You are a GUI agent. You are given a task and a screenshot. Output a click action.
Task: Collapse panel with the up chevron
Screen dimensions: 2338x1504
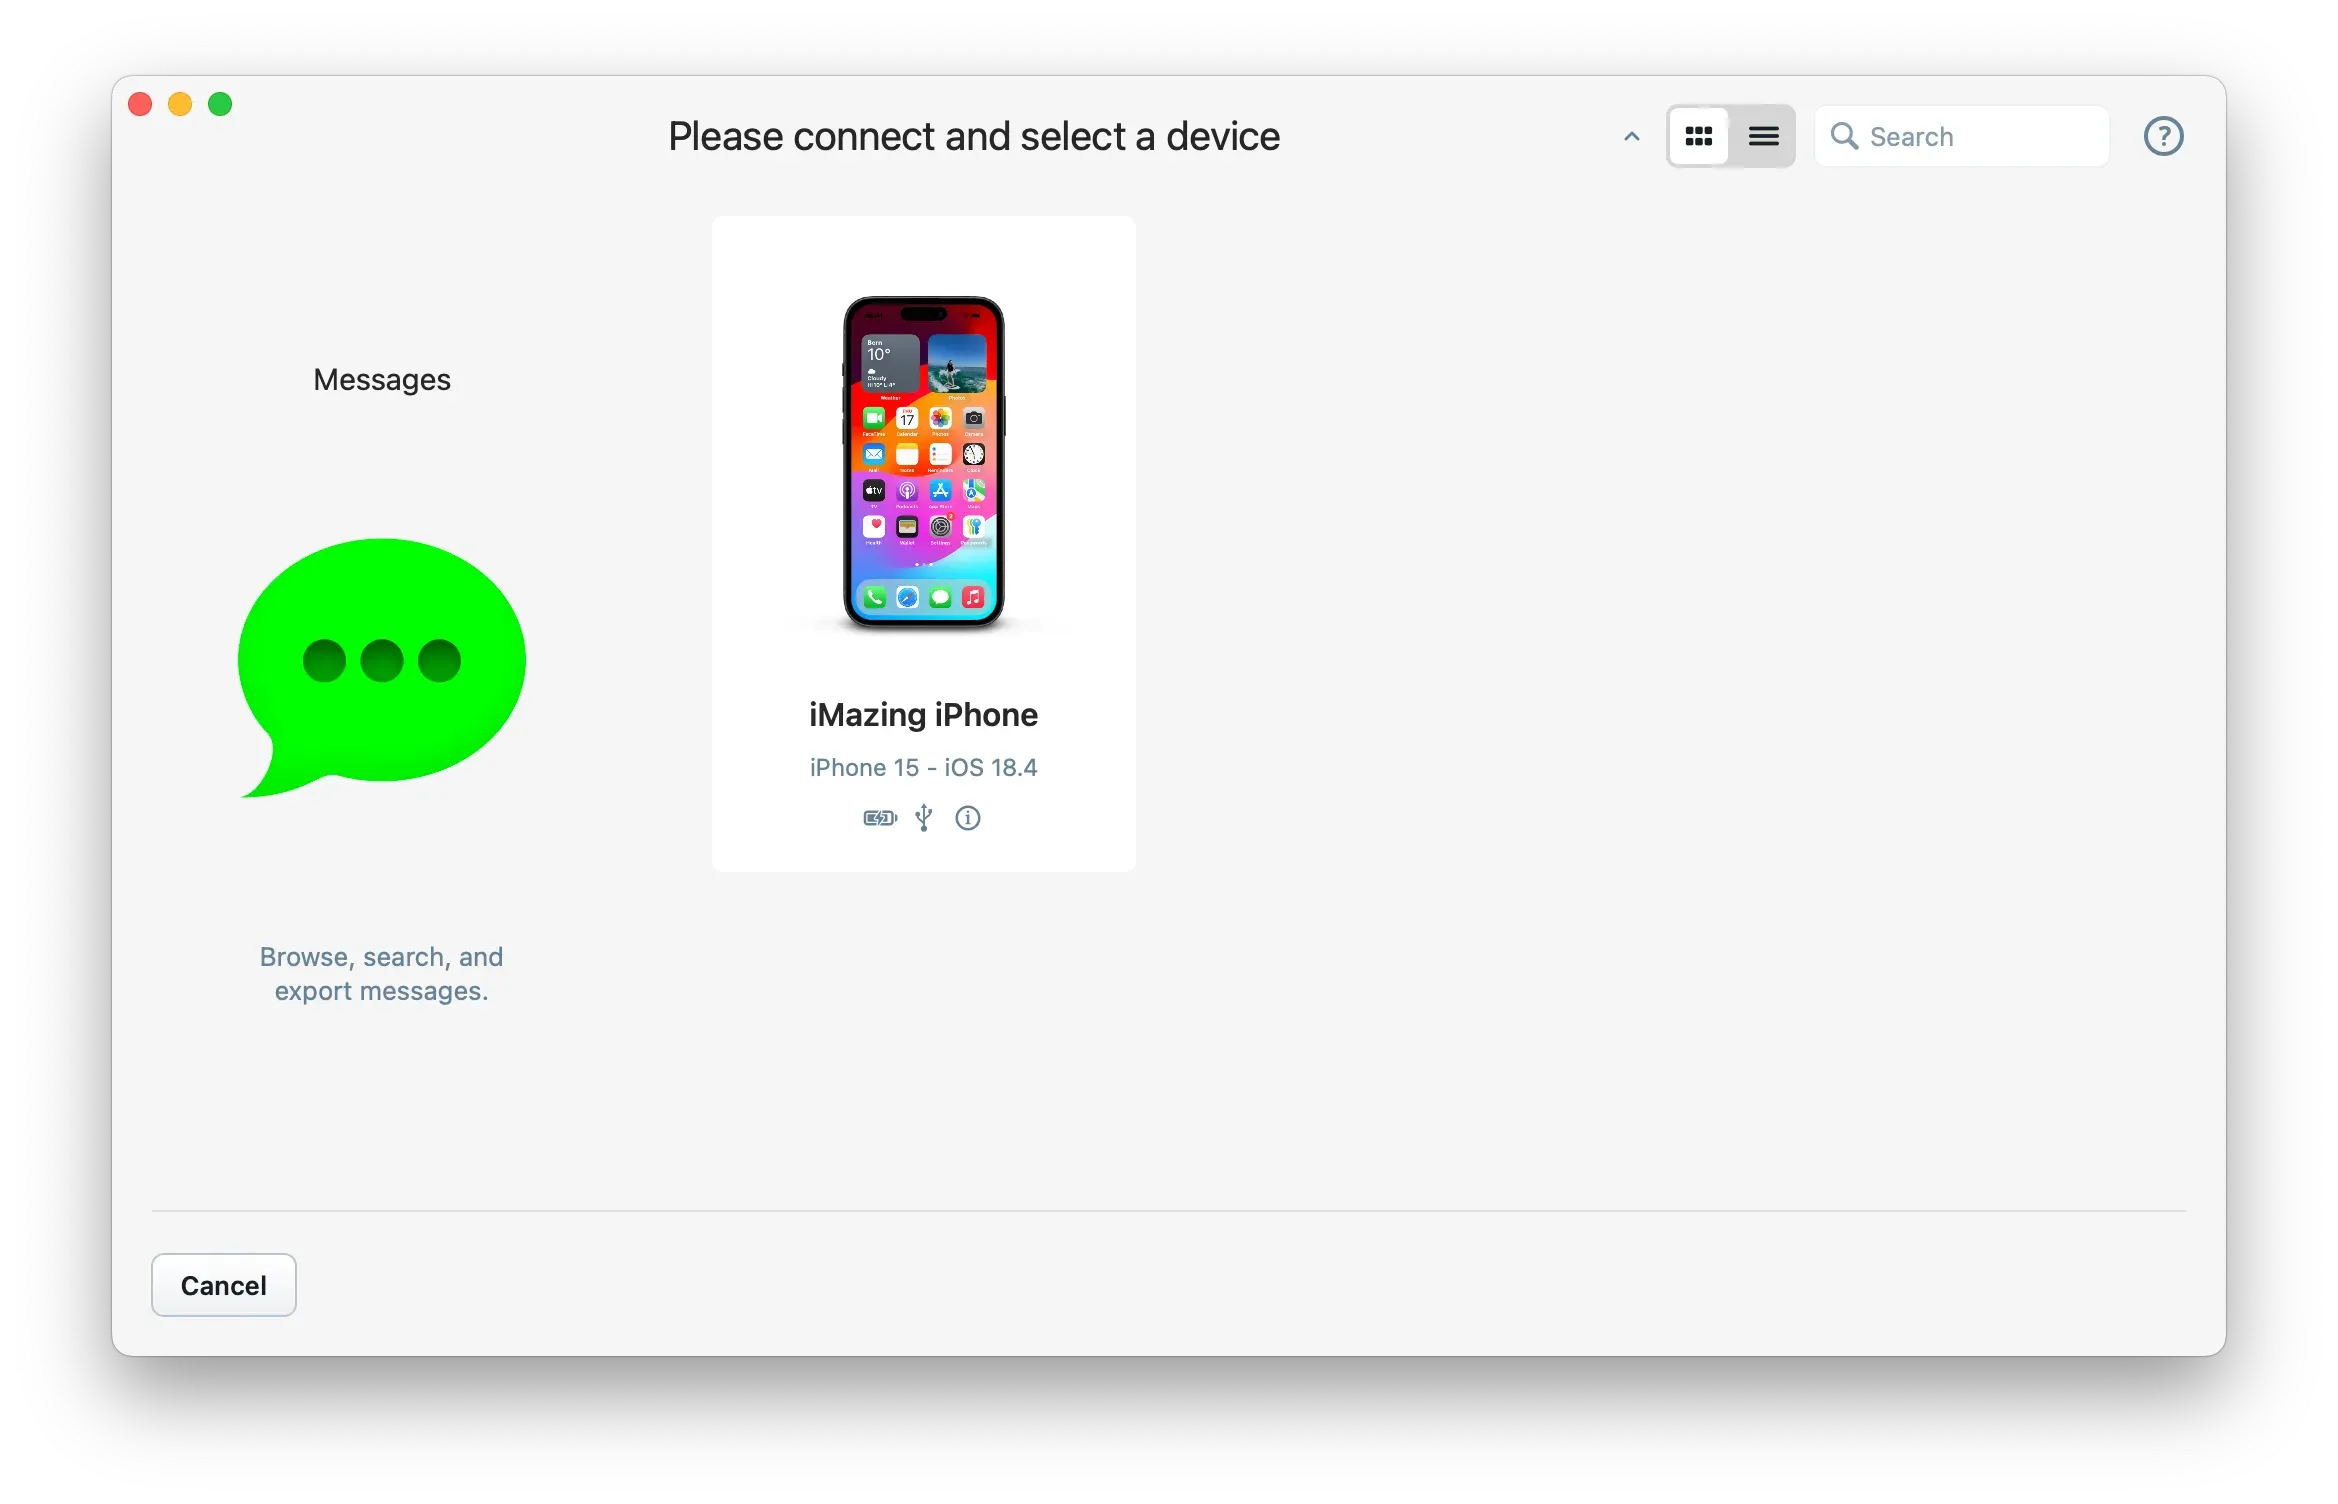click(1632, 136)
